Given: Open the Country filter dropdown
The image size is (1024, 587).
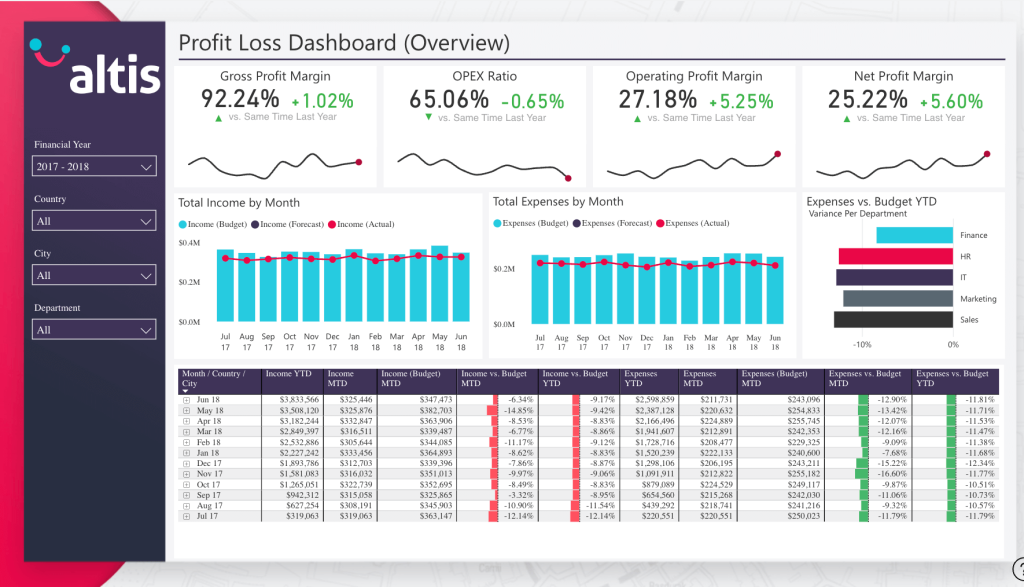Looking at the screenshot, I should click(x=94, y=221).
